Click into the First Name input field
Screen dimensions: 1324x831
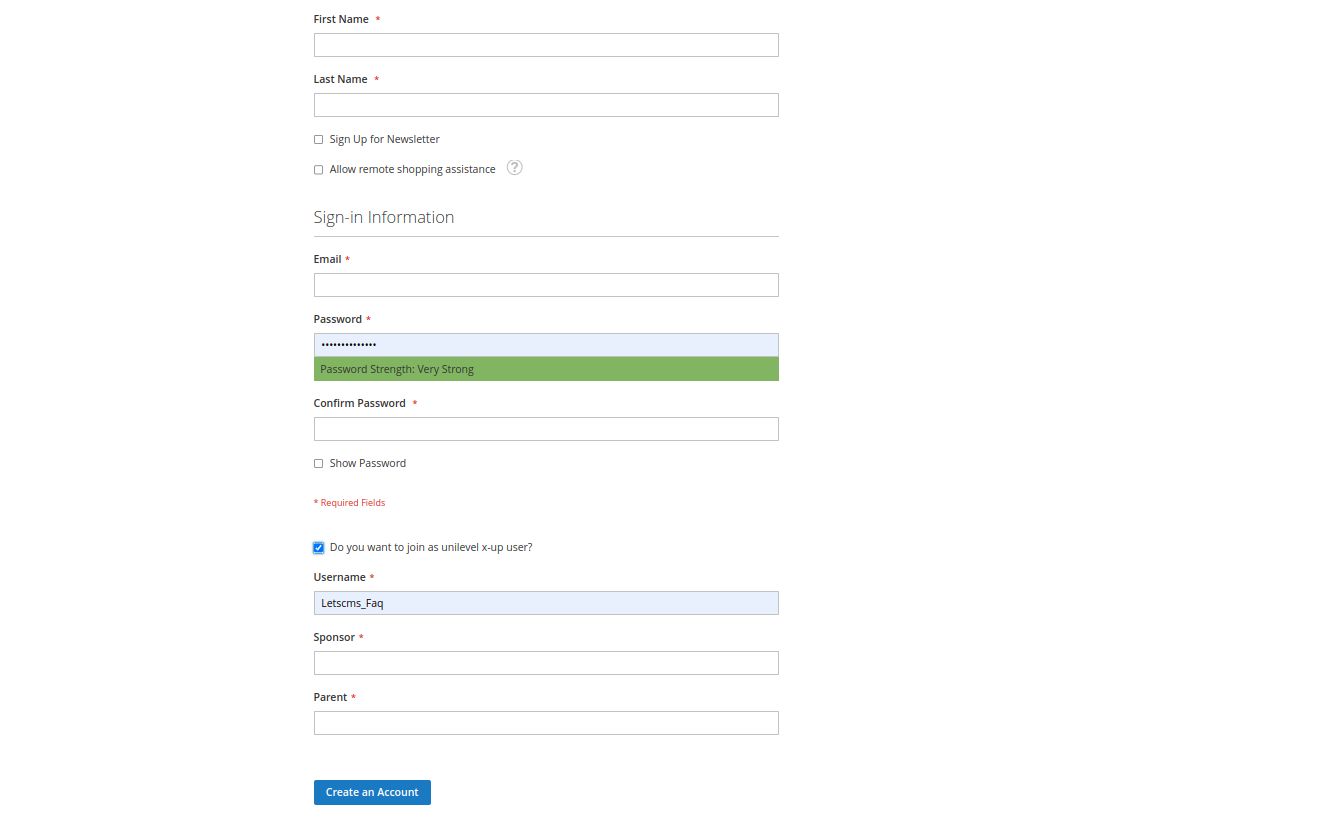click(546, 45)
